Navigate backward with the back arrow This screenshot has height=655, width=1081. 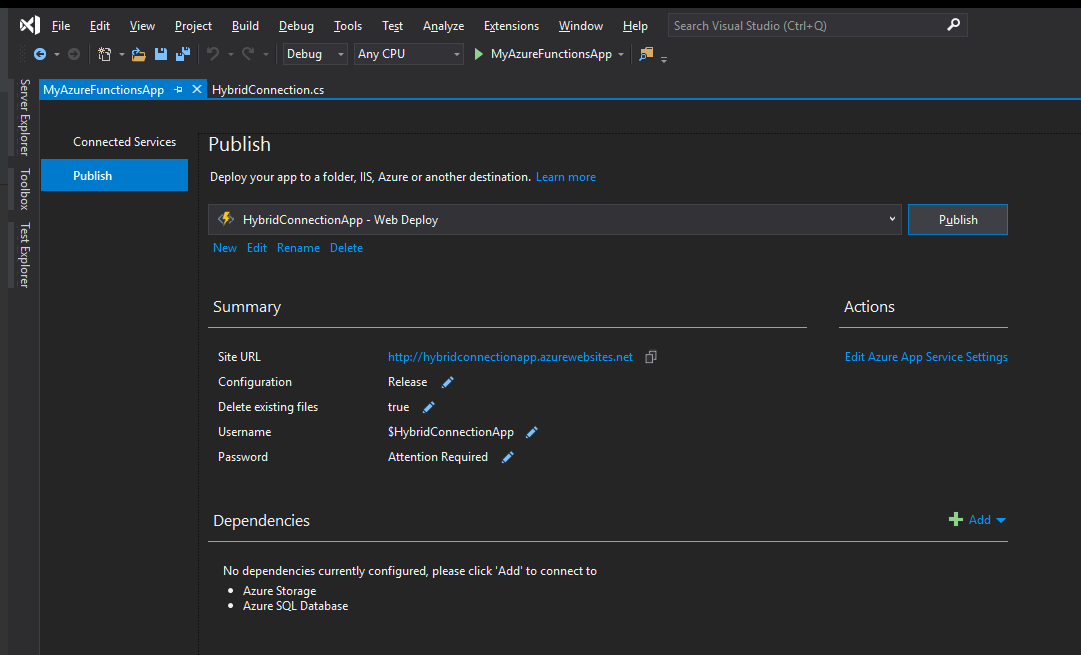(40, 54)
